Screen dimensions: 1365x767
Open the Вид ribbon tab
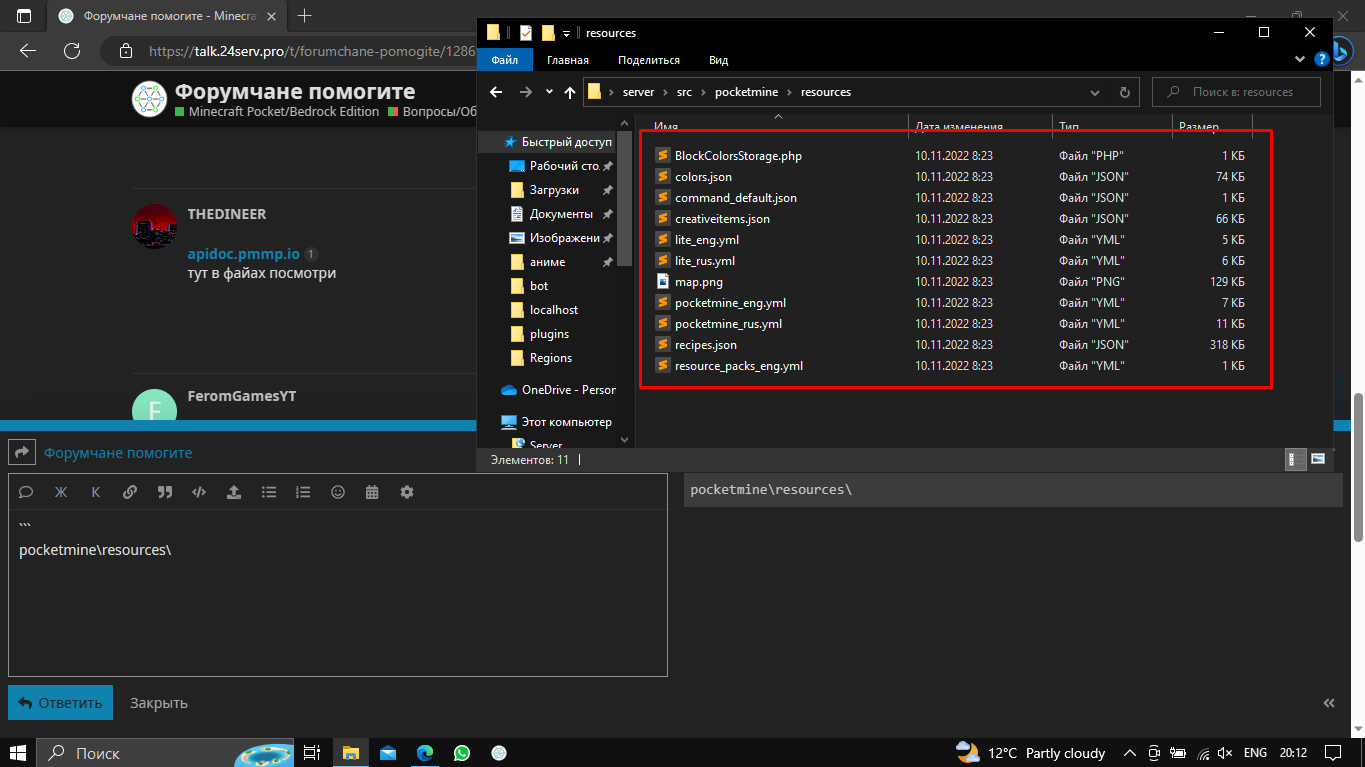click(718, 60)
